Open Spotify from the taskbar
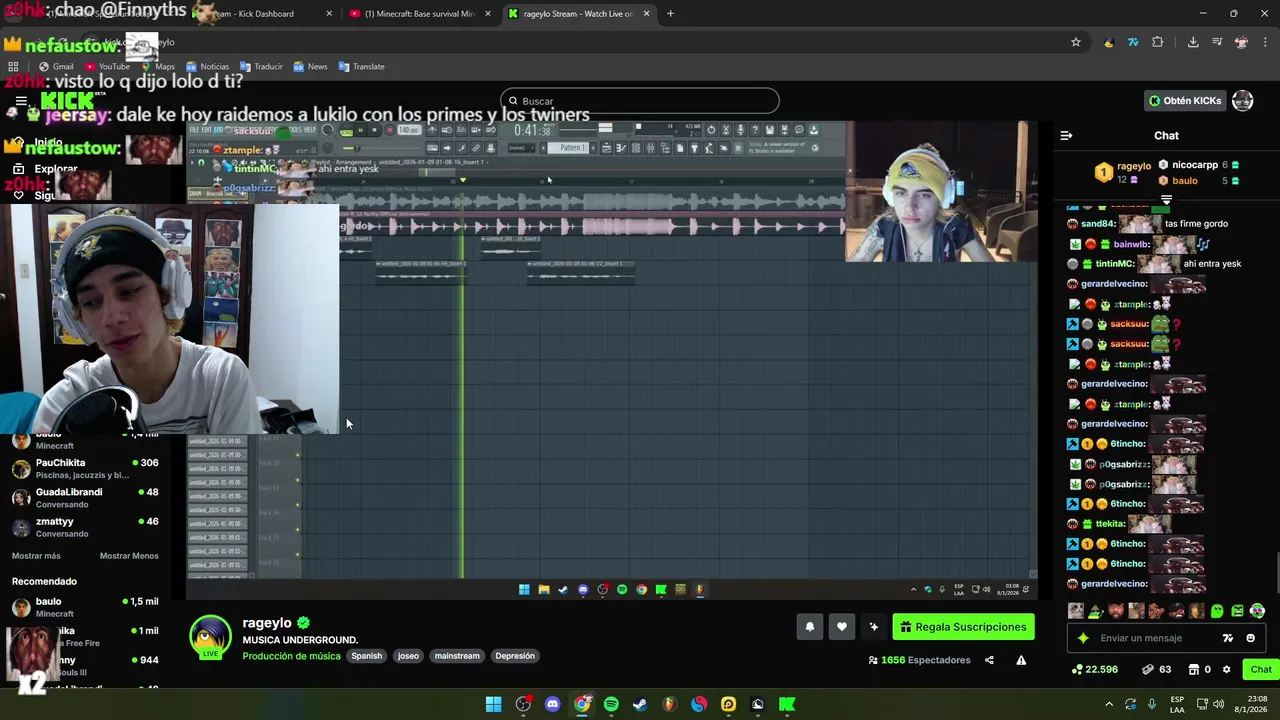Image resolution: width=1280 pixels, height=720 pixels. pos(611,704)
